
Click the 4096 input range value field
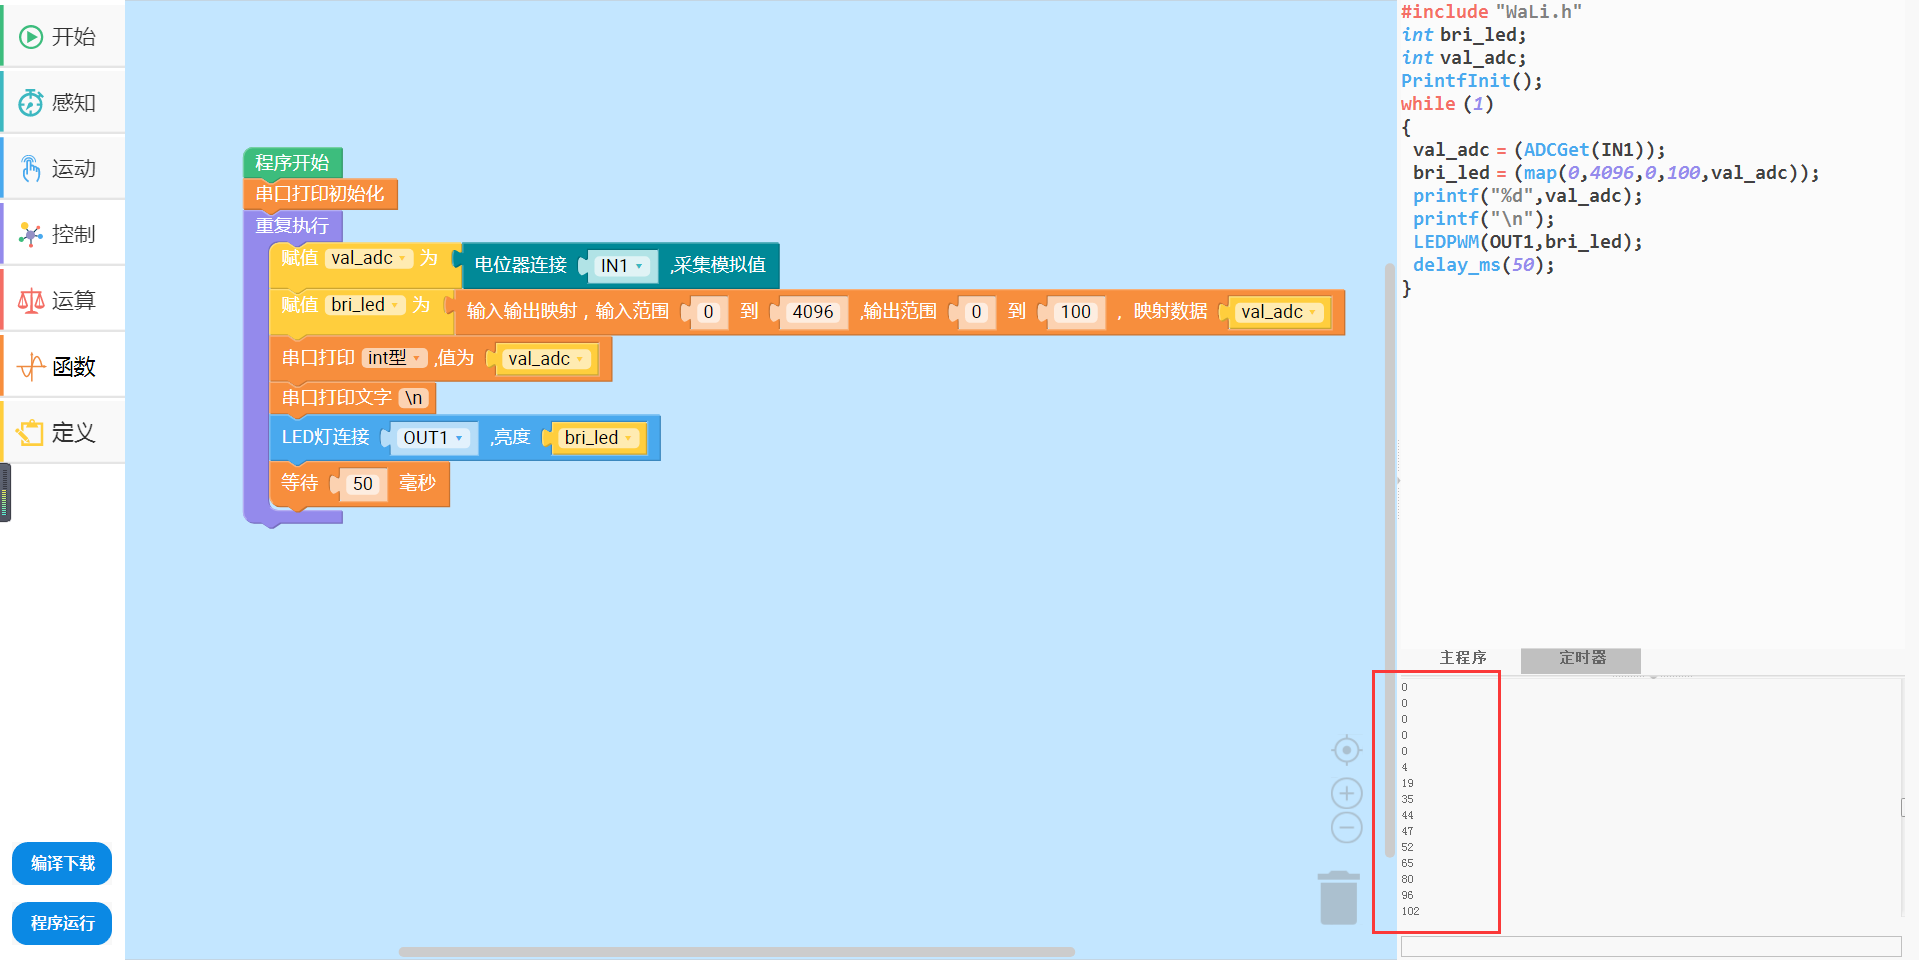[x=812, y=312]
